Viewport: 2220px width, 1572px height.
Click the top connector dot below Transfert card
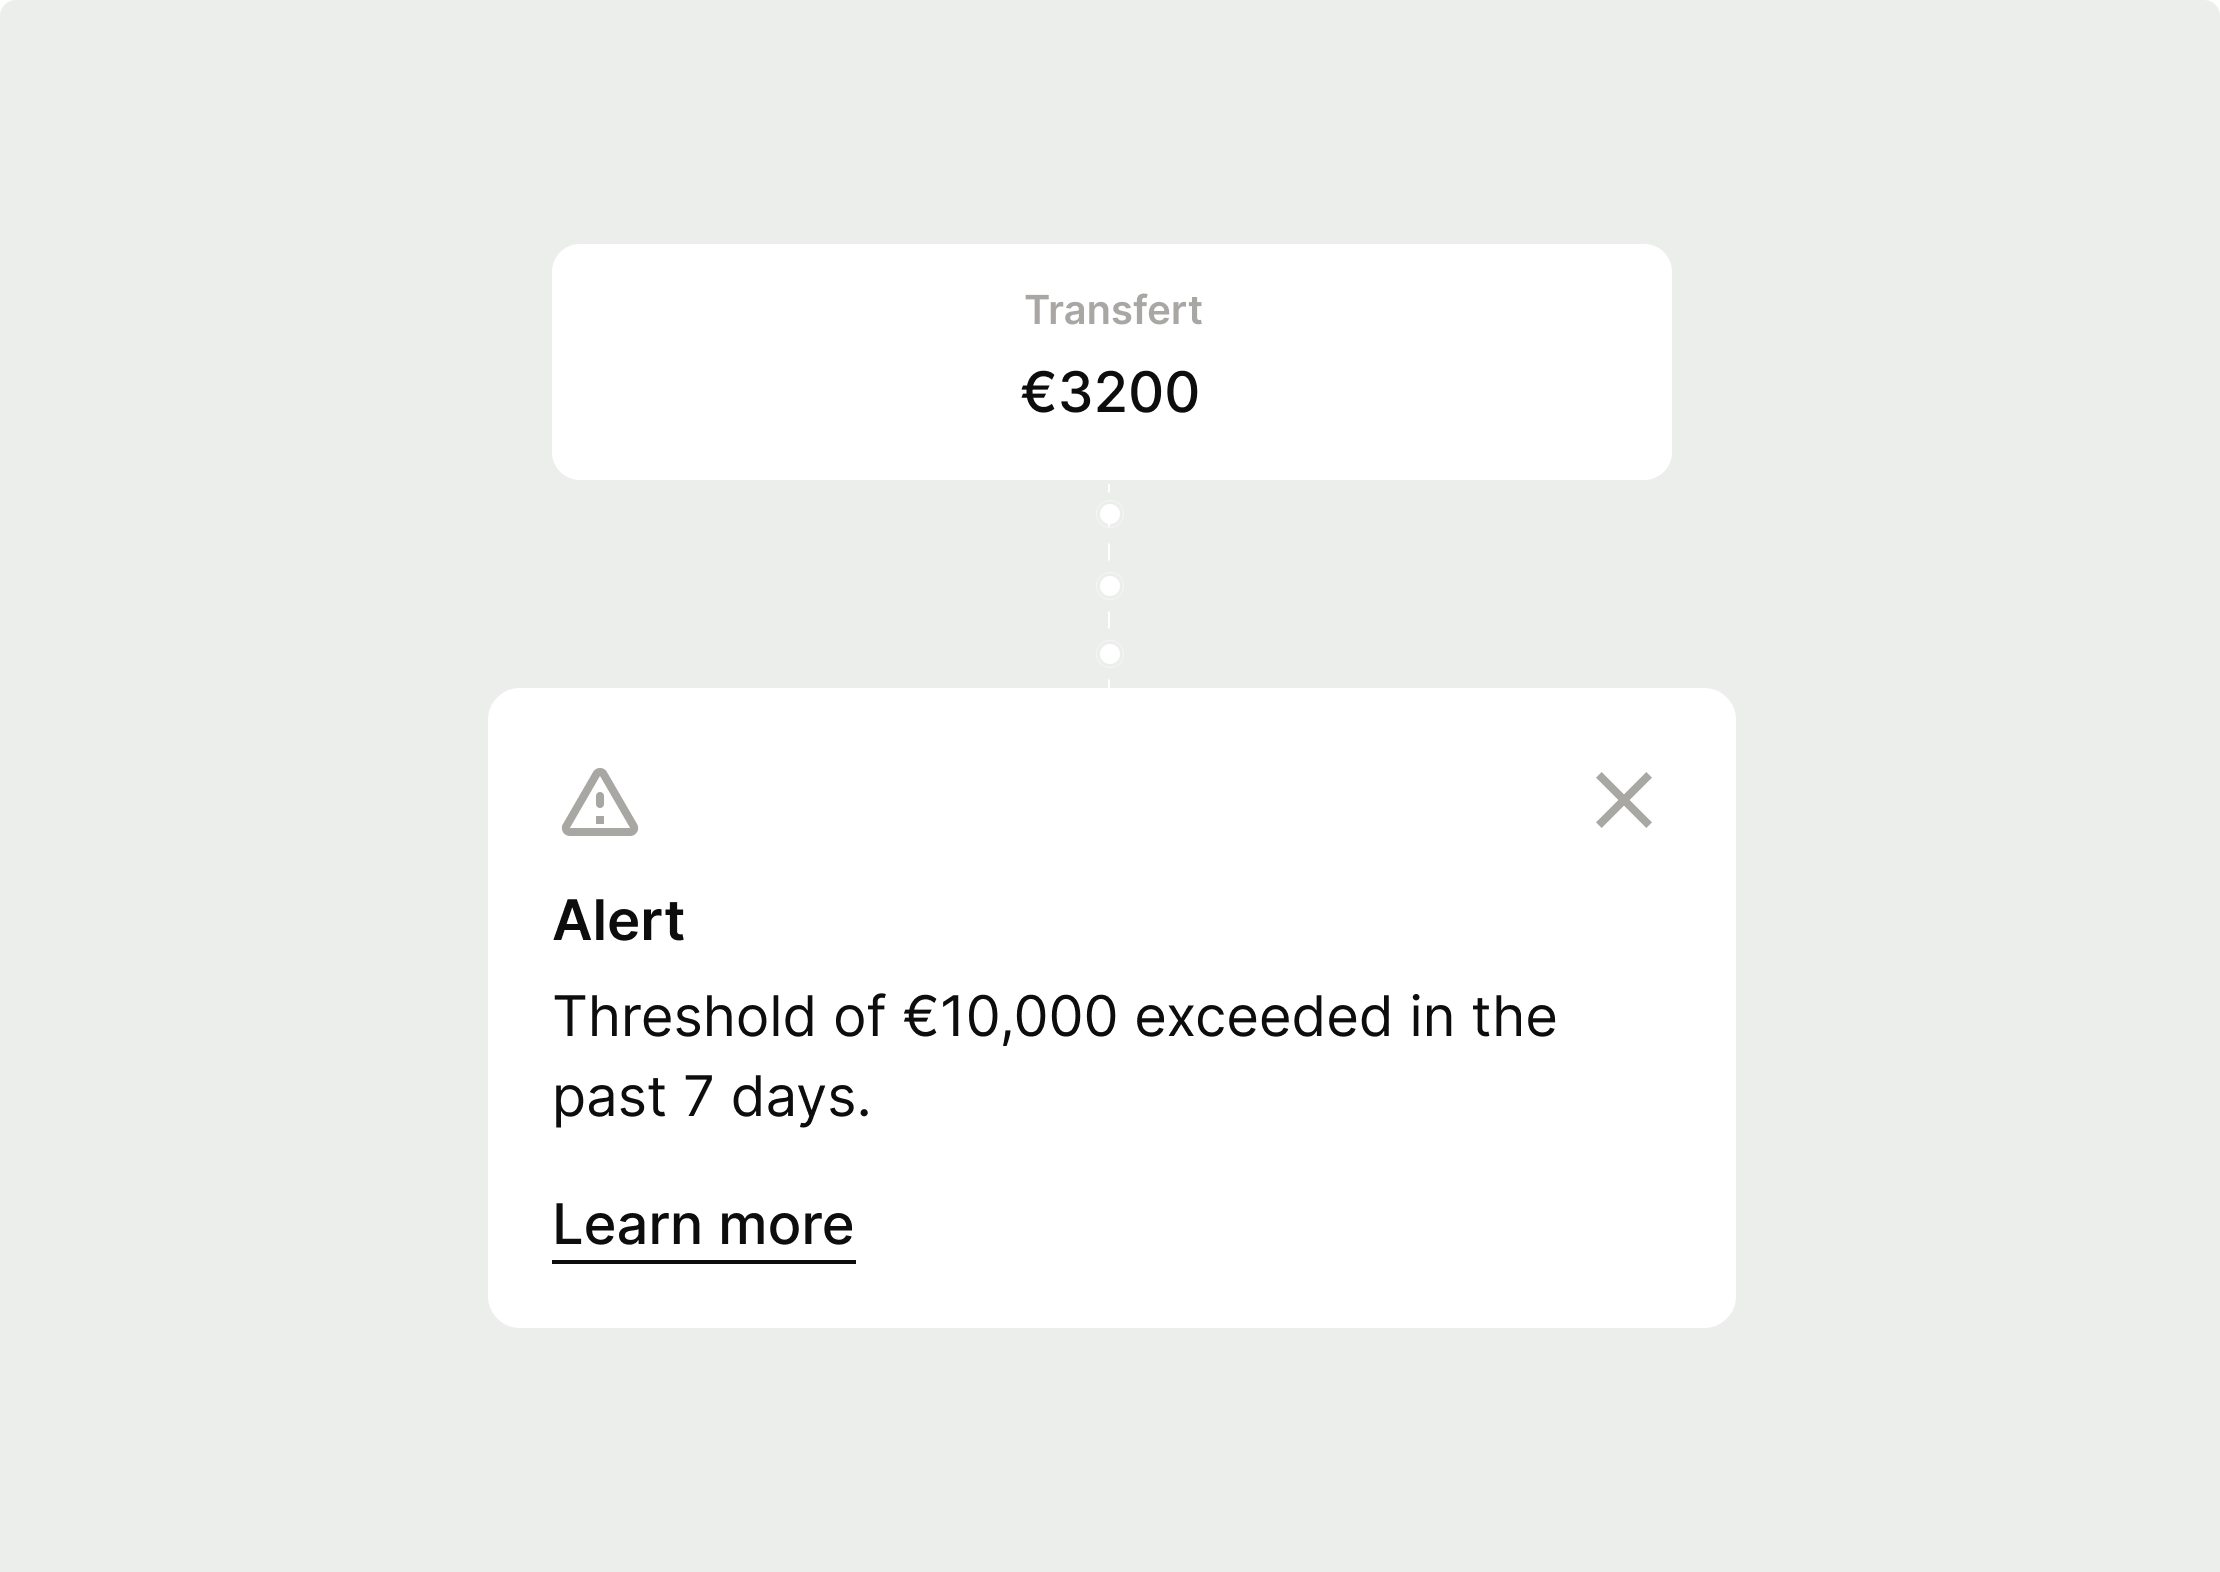(x=1109, y=515)
